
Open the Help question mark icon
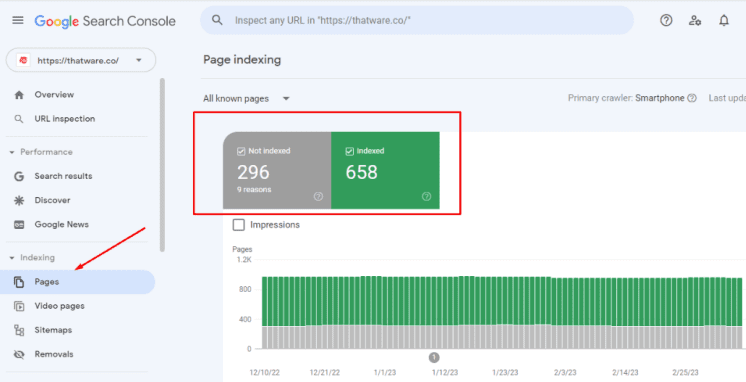tap(666, 20)
